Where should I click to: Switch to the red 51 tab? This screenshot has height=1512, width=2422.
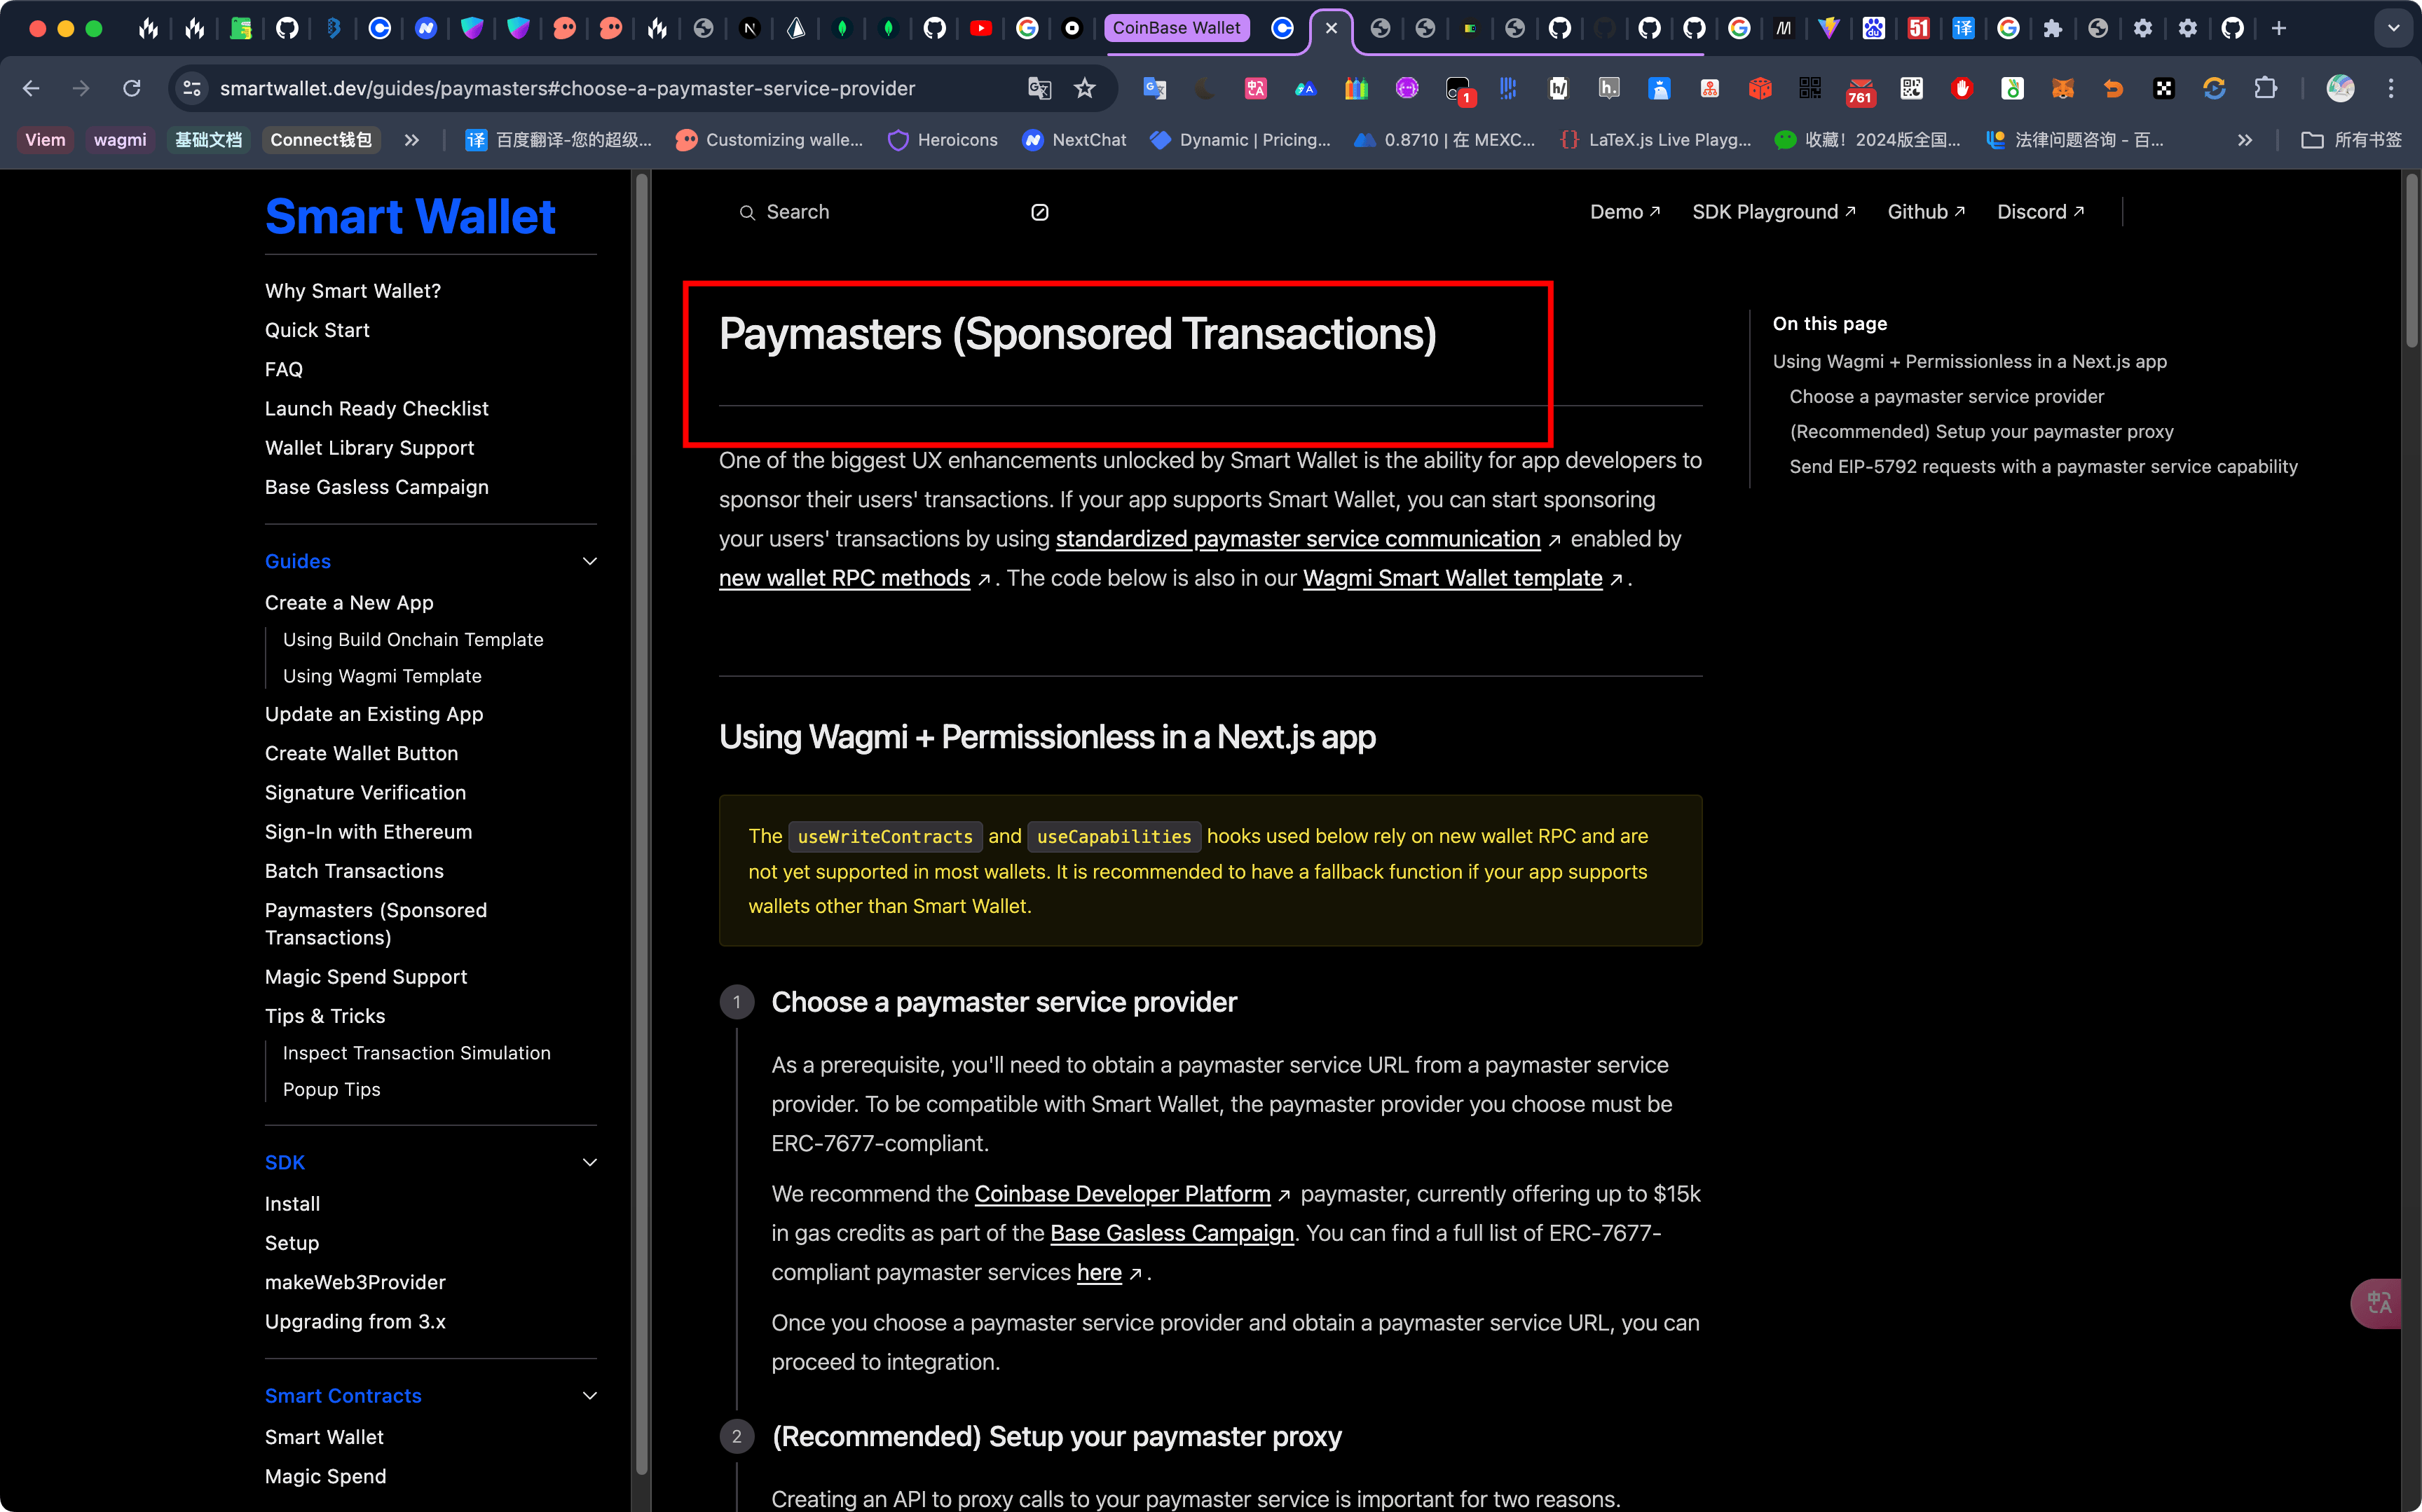1918,29
